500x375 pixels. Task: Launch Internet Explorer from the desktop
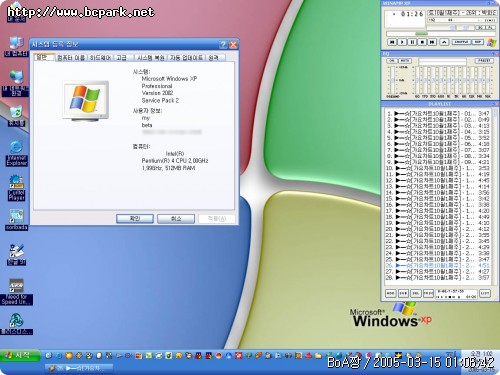click(x=16, y=153)
